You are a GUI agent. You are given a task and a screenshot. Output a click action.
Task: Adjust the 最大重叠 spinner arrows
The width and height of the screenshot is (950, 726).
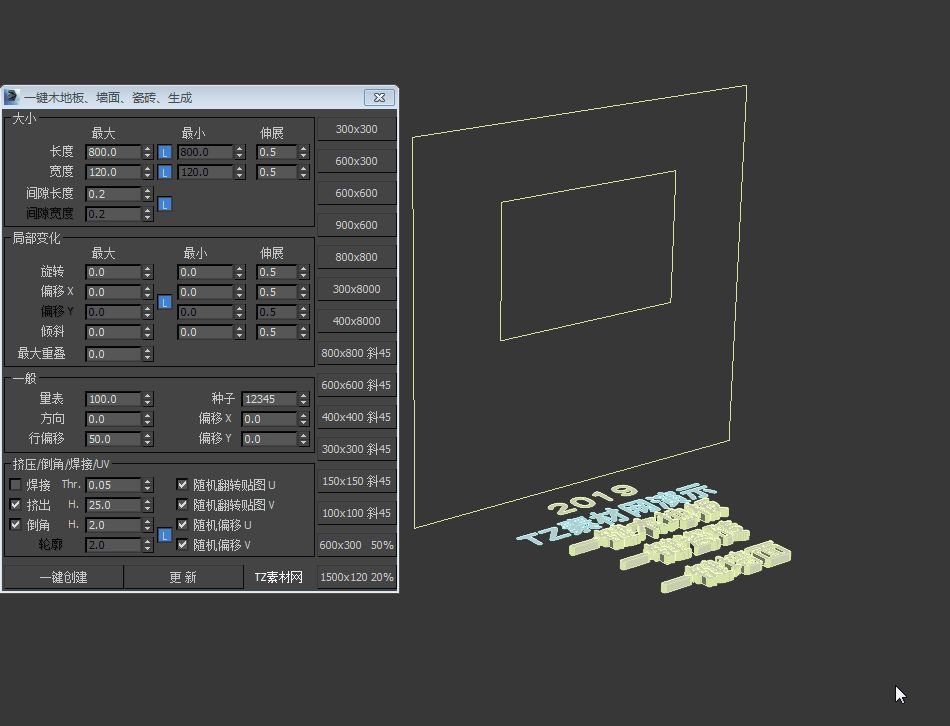(x=148, y=354)
